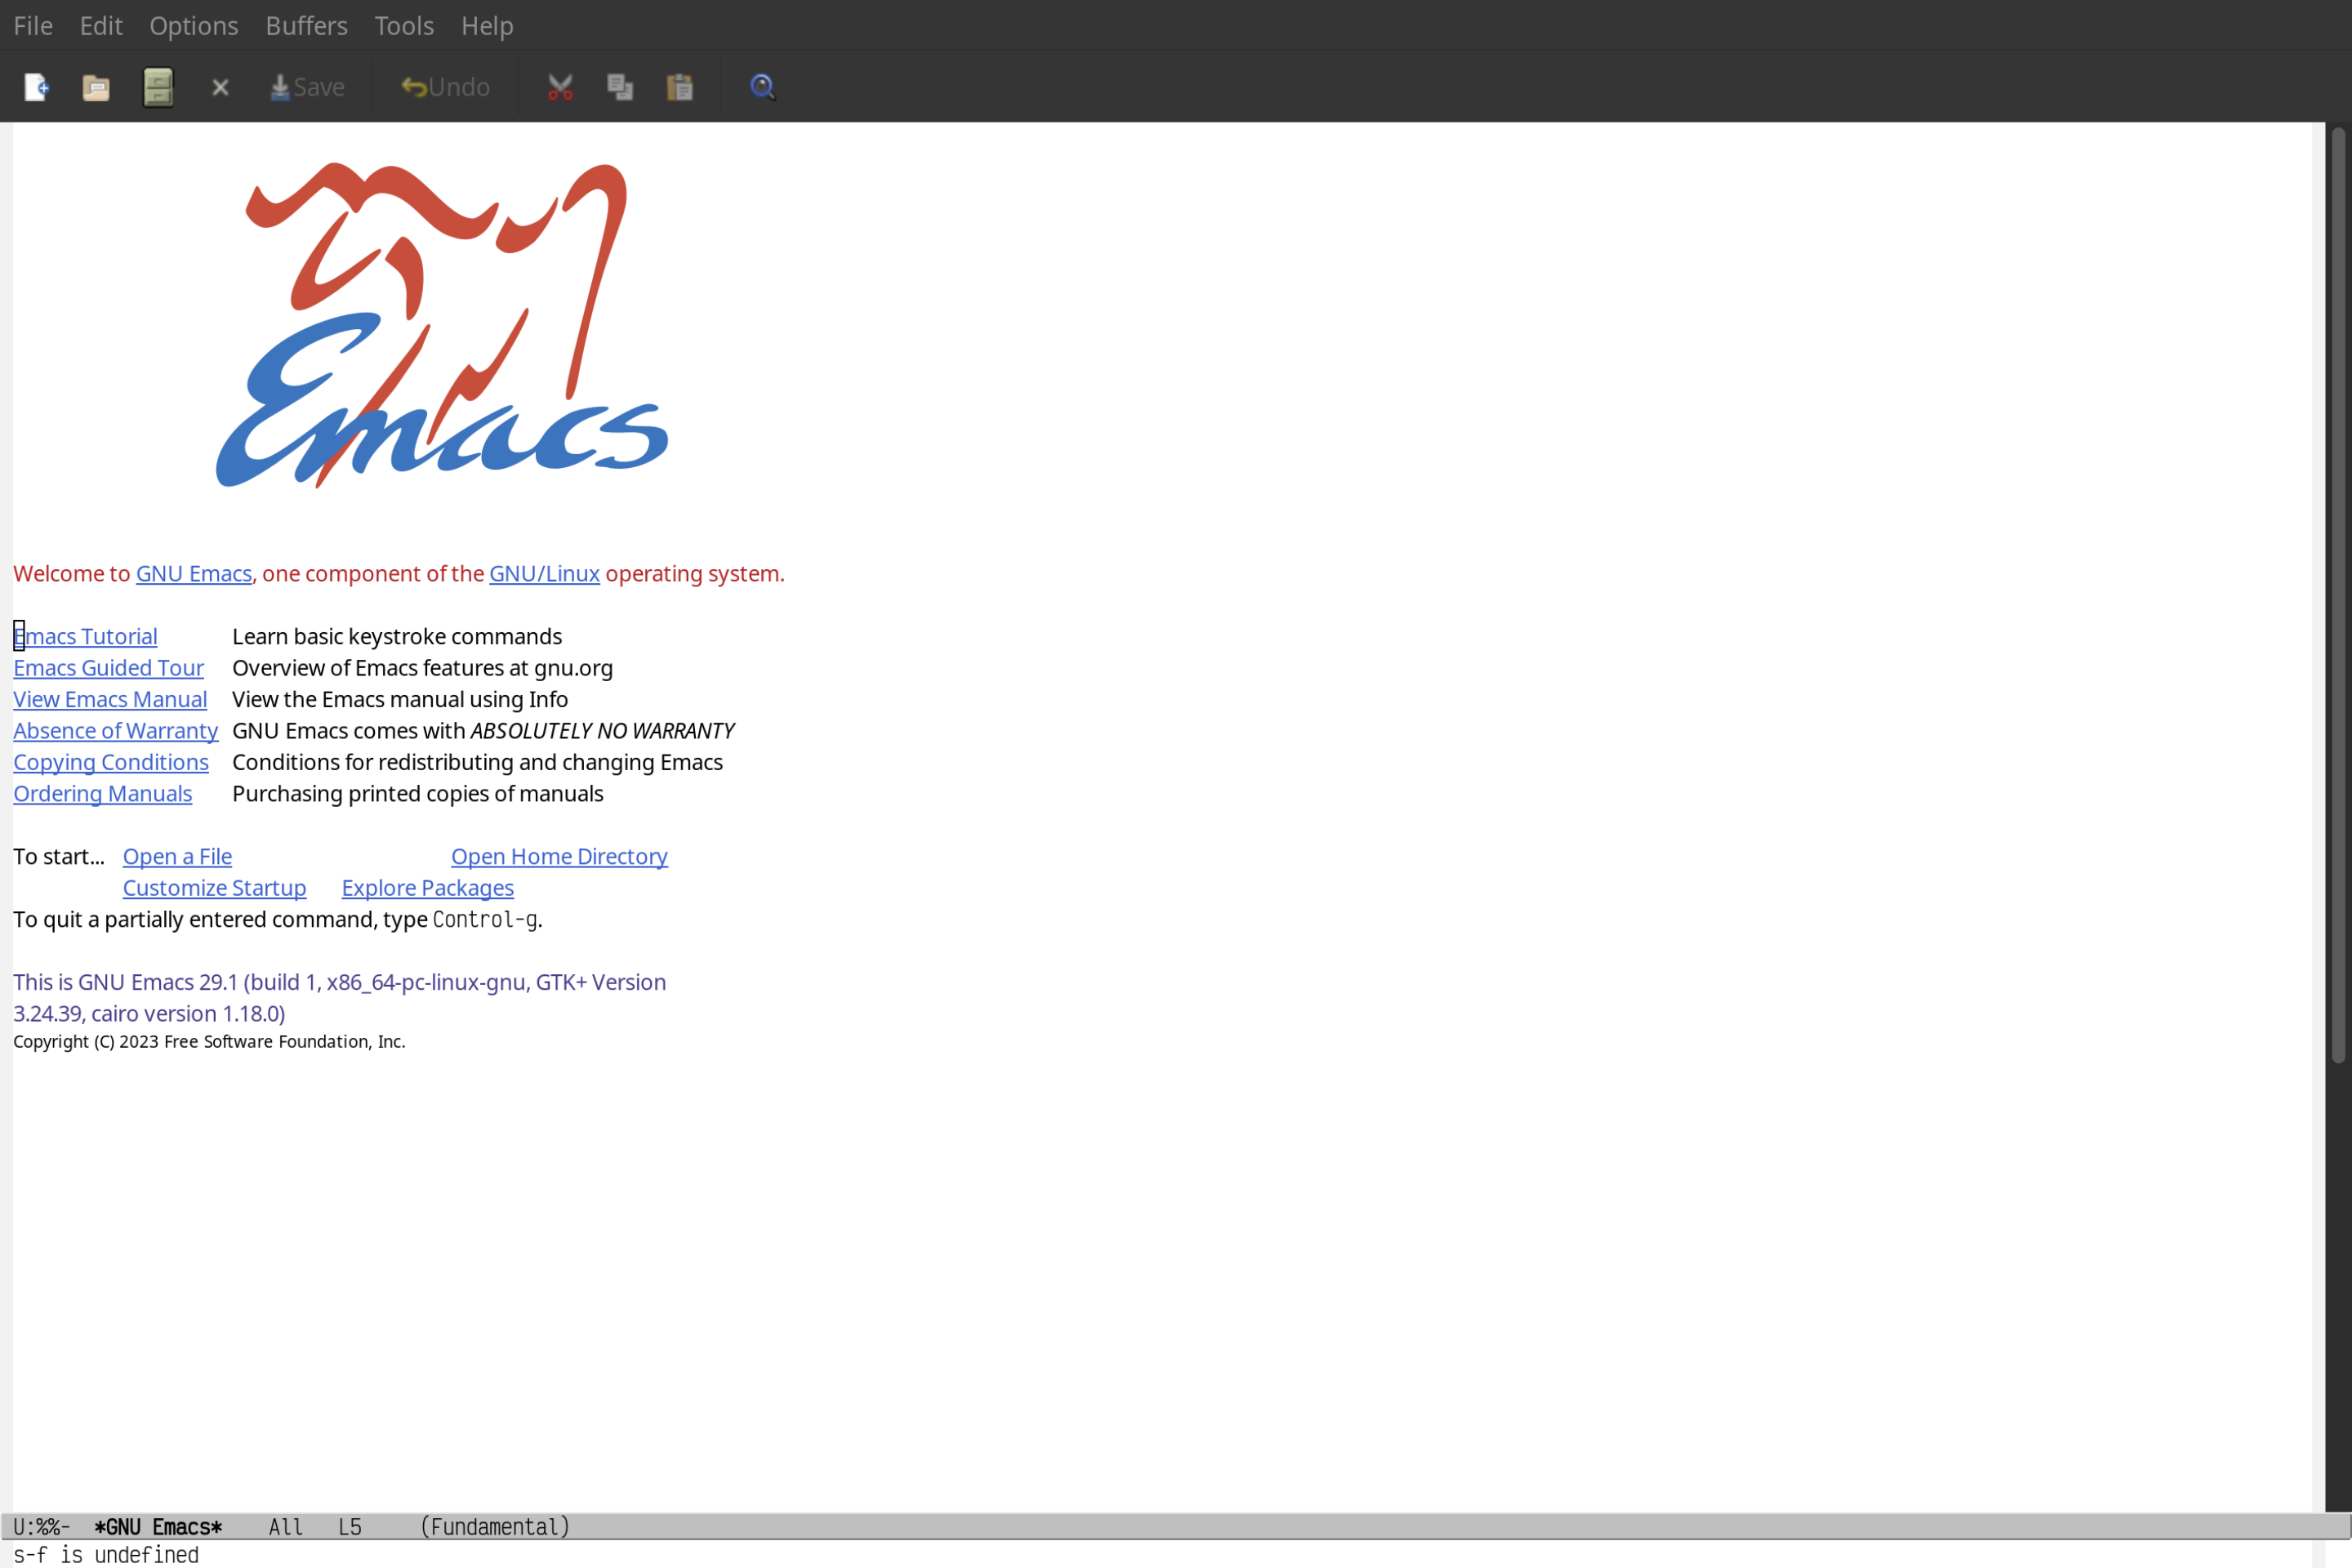2352x1568 pixels.
Task: Click the Undo icon in toolbar
Action: (443, 86)
